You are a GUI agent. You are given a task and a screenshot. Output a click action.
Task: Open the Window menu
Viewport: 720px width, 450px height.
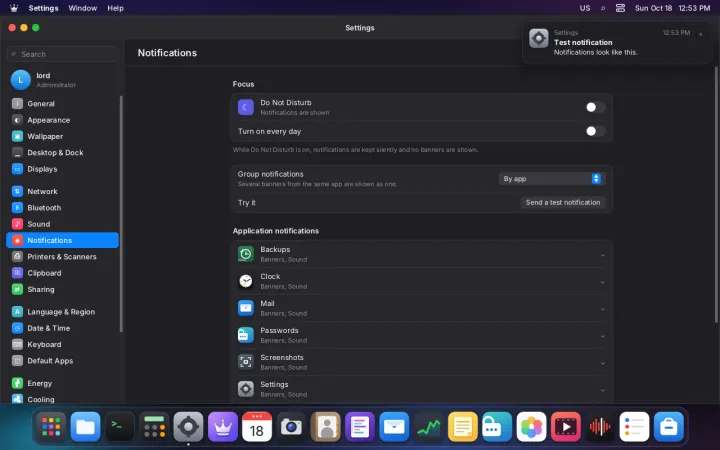[83, 8]
